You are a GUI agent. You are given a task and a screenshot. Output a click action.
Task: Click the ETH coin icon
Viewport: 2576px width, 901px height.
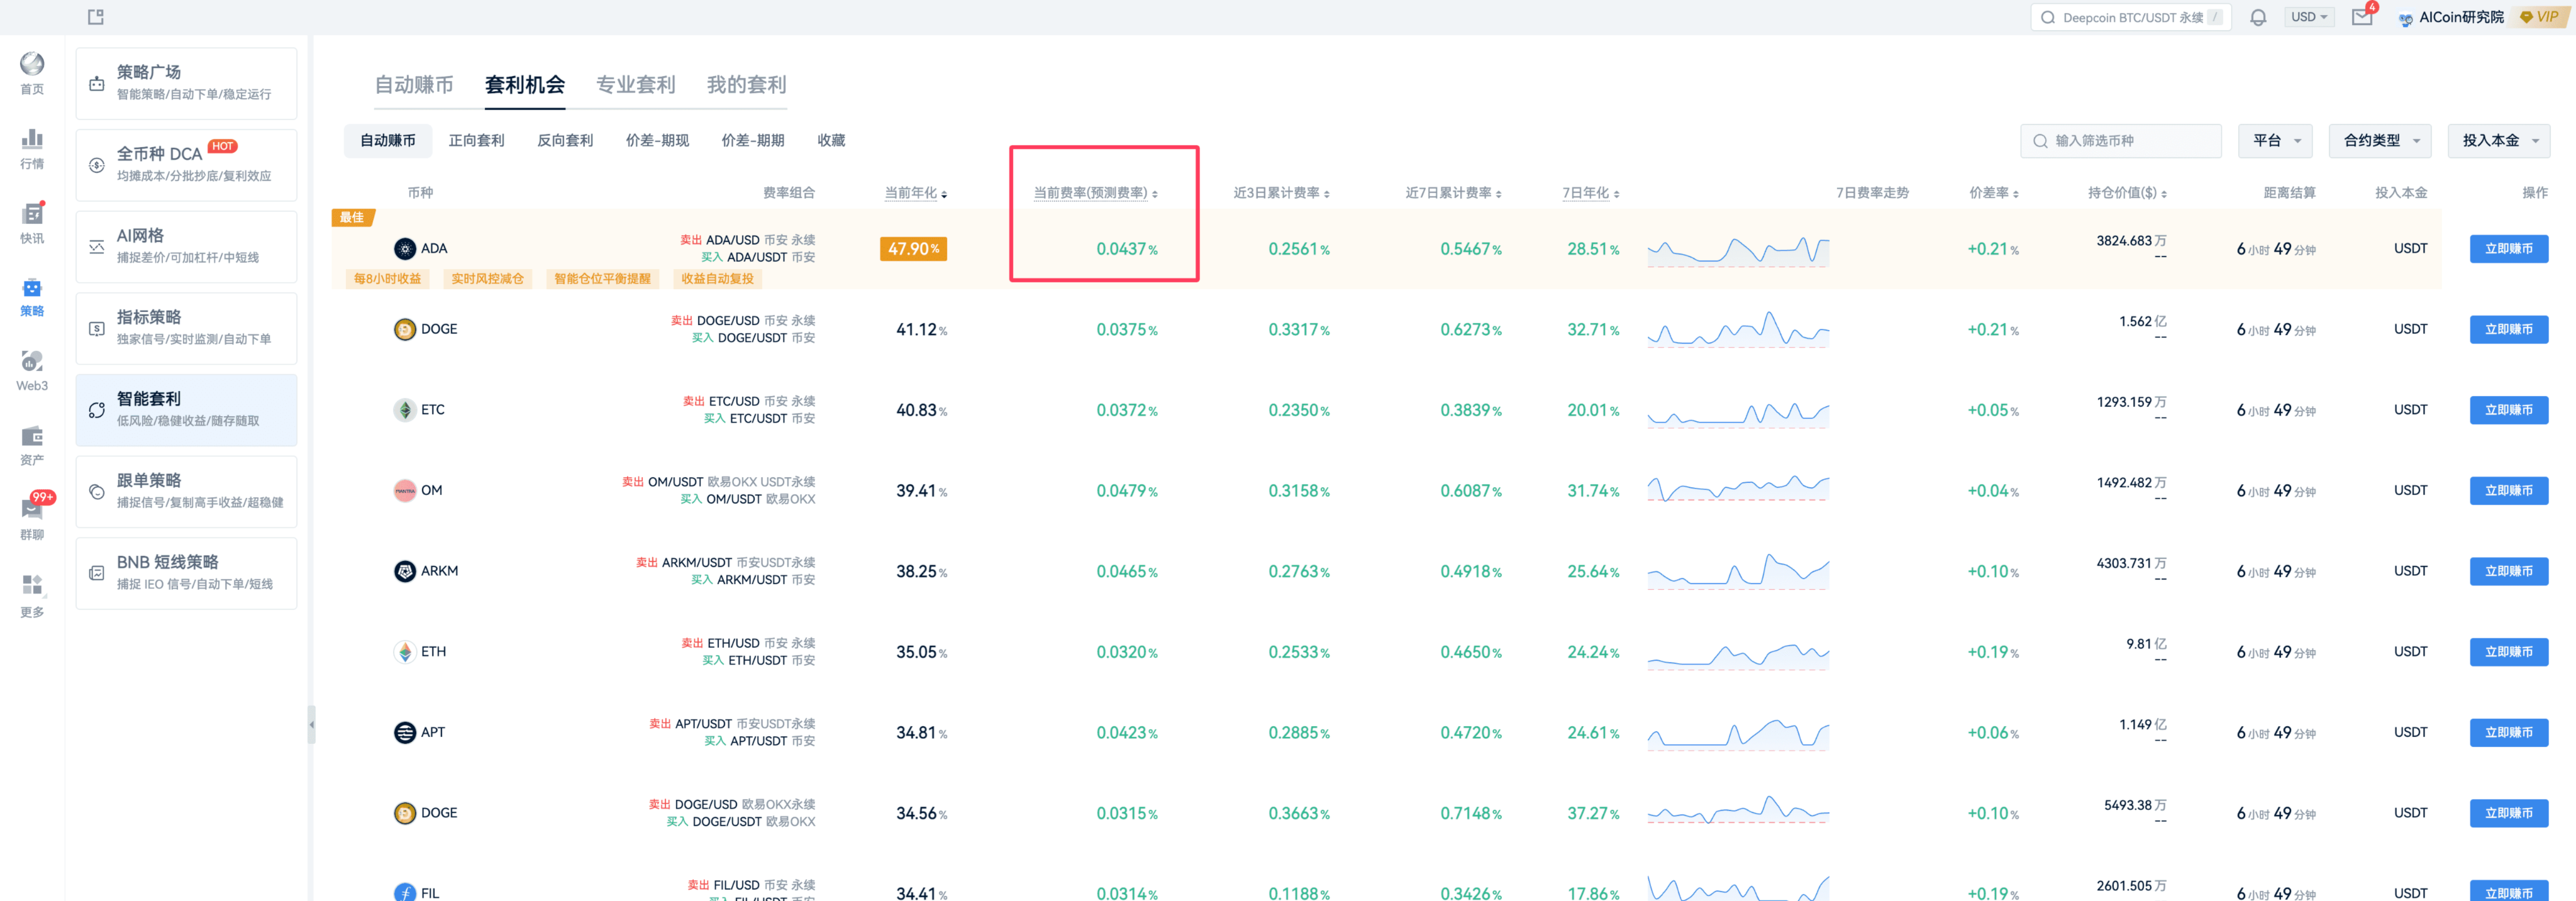click(x=405, y=652)
